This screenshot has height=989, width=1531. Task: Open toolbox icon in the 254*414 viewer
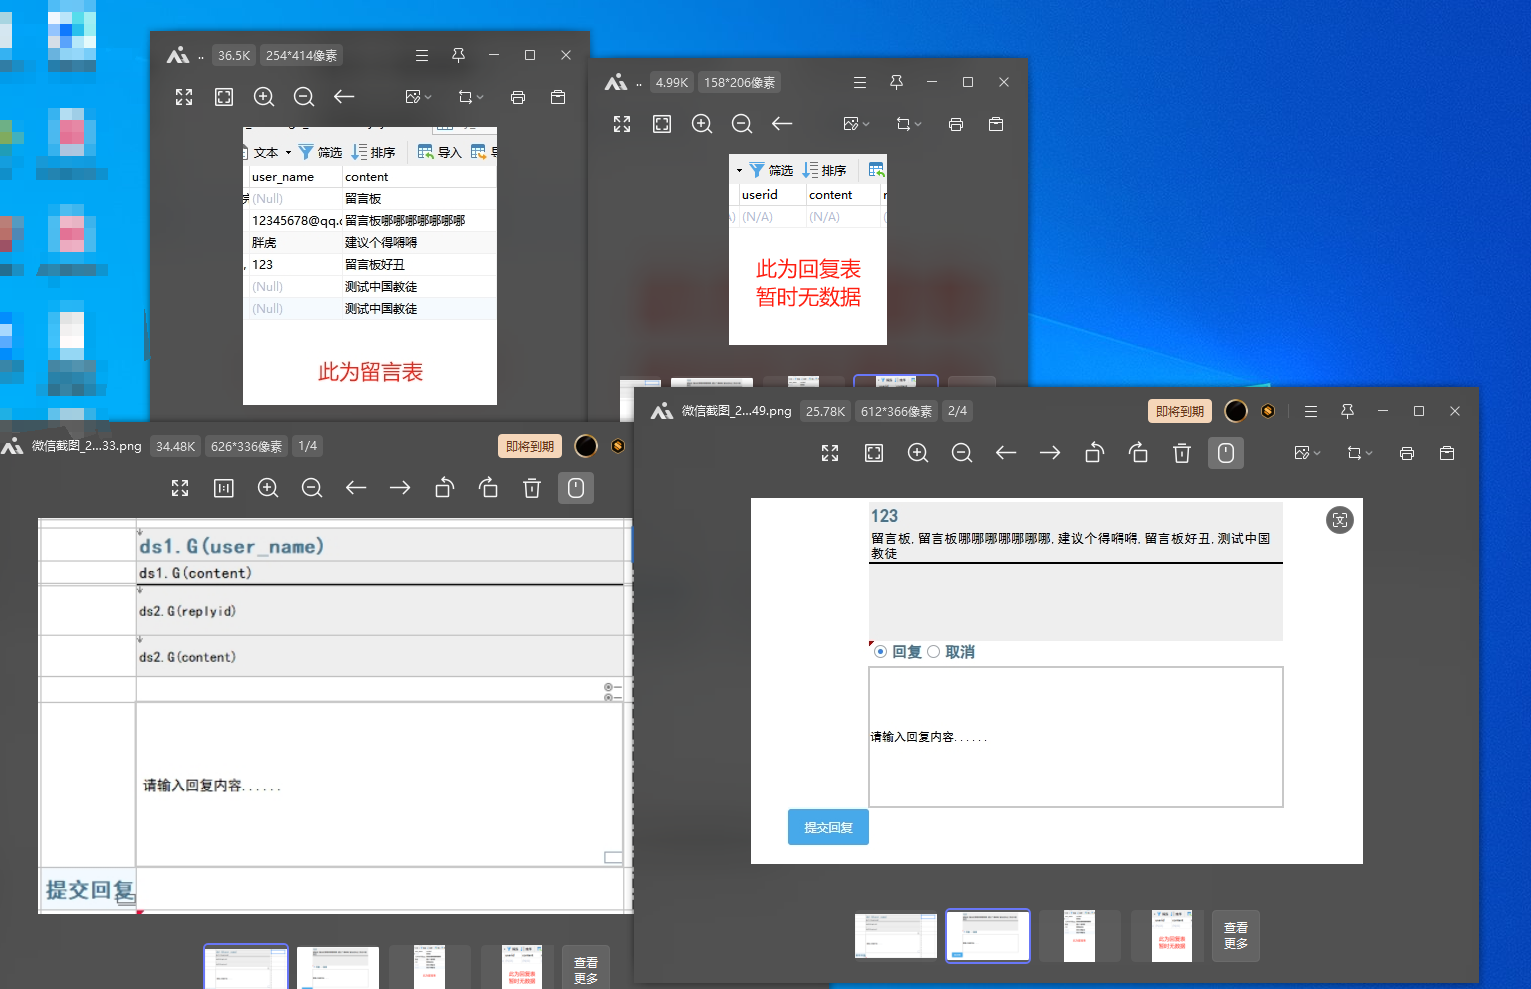(x=558, y=97)
